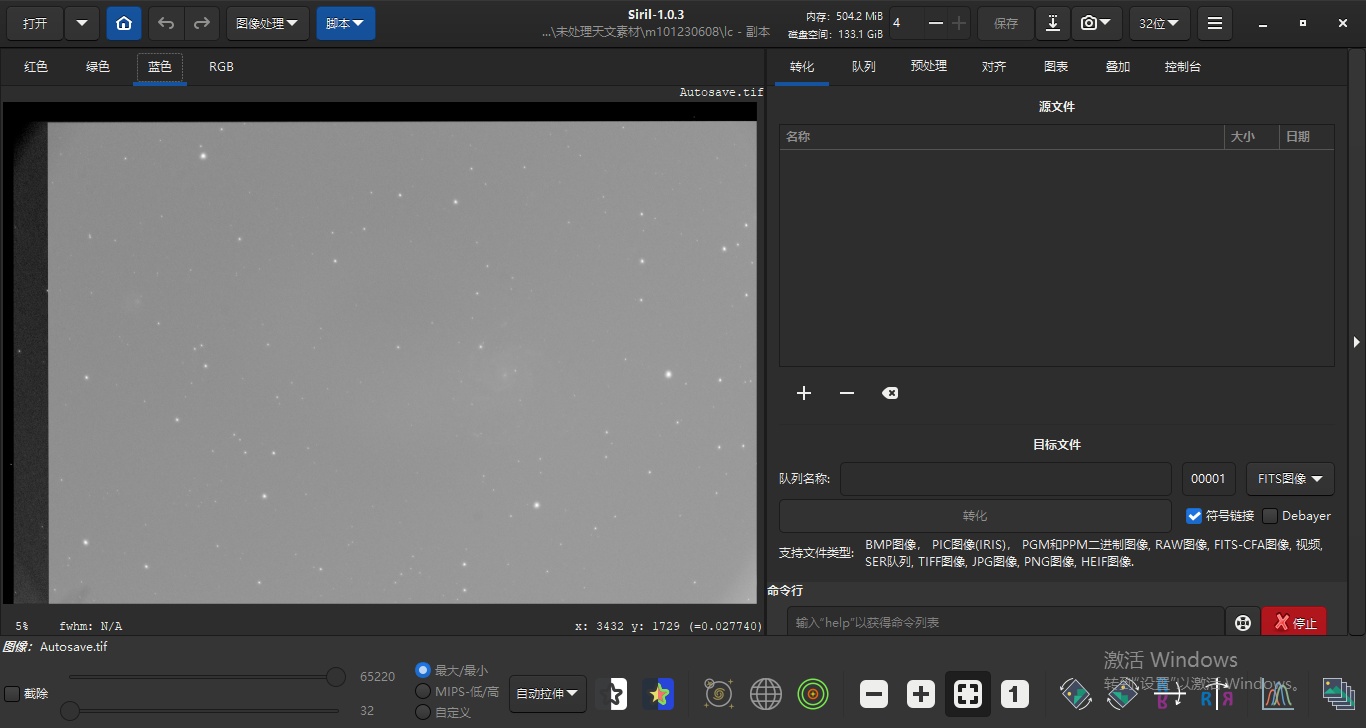The width and height of the screenshot is (1366, 728).
Task: Sort source files by 大小 column
Action: point(1252,137)
